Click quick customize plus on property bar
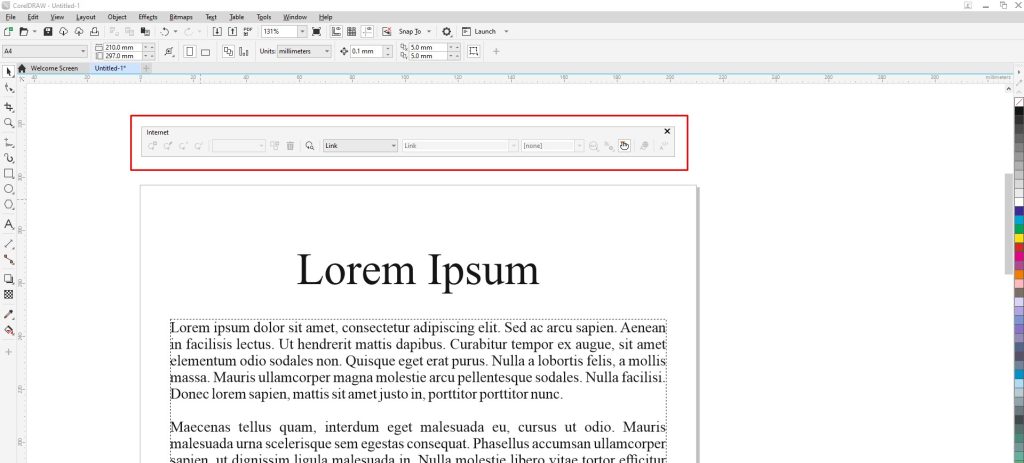The height and width of the screenshot is (463, 1024). click(496, 52)
